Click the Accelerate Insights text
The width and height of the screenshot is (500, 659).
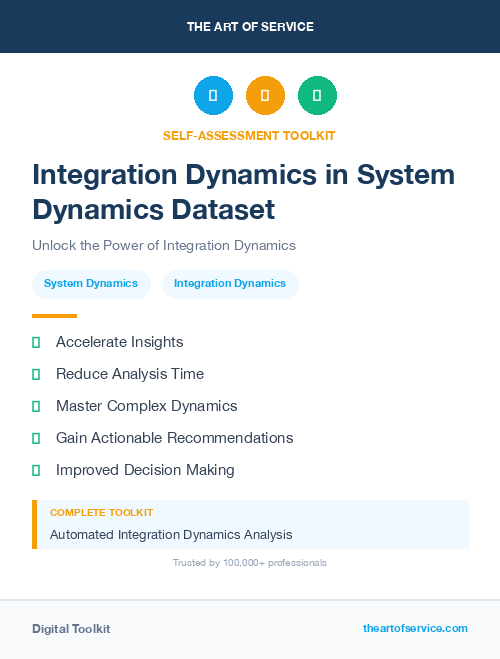119,342
